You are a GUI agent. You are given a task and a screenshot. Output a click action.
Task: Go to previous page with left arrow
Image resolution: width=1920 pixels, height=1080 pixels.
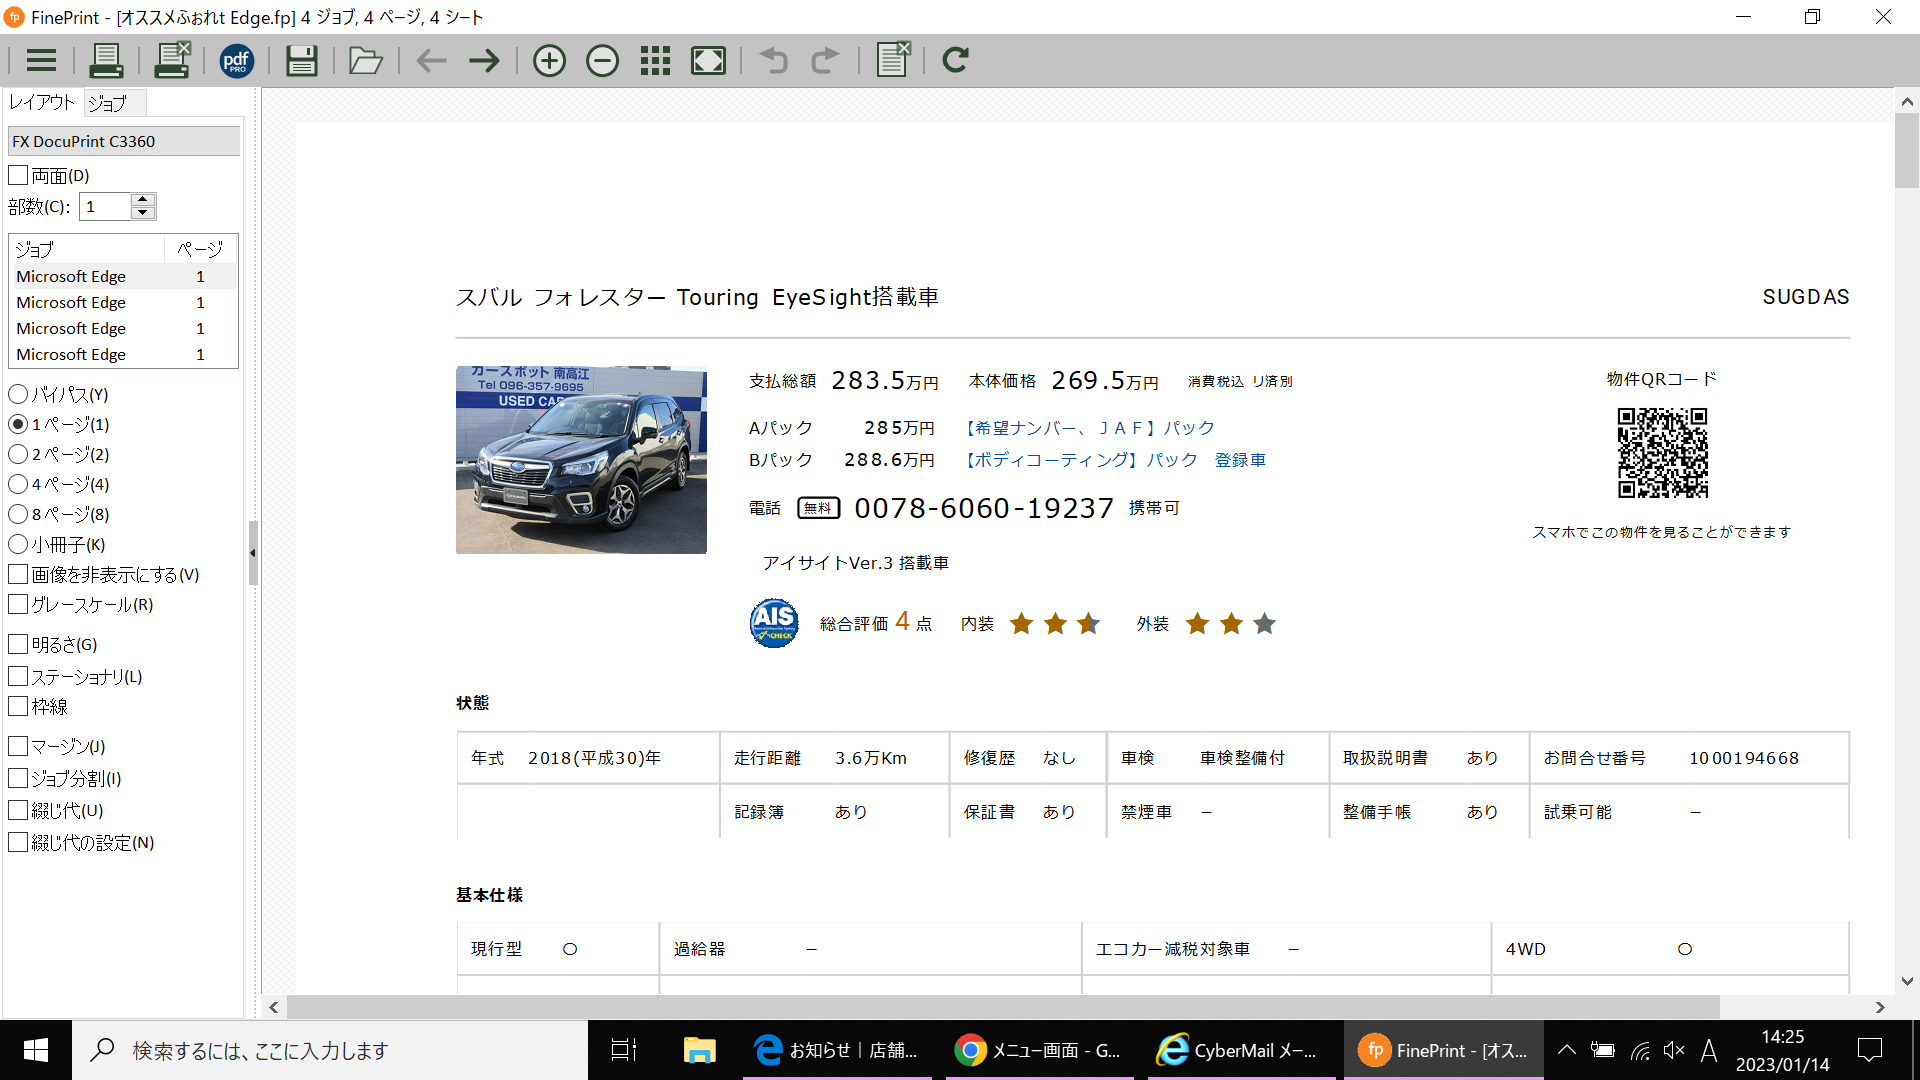click(x=431, y=61)
